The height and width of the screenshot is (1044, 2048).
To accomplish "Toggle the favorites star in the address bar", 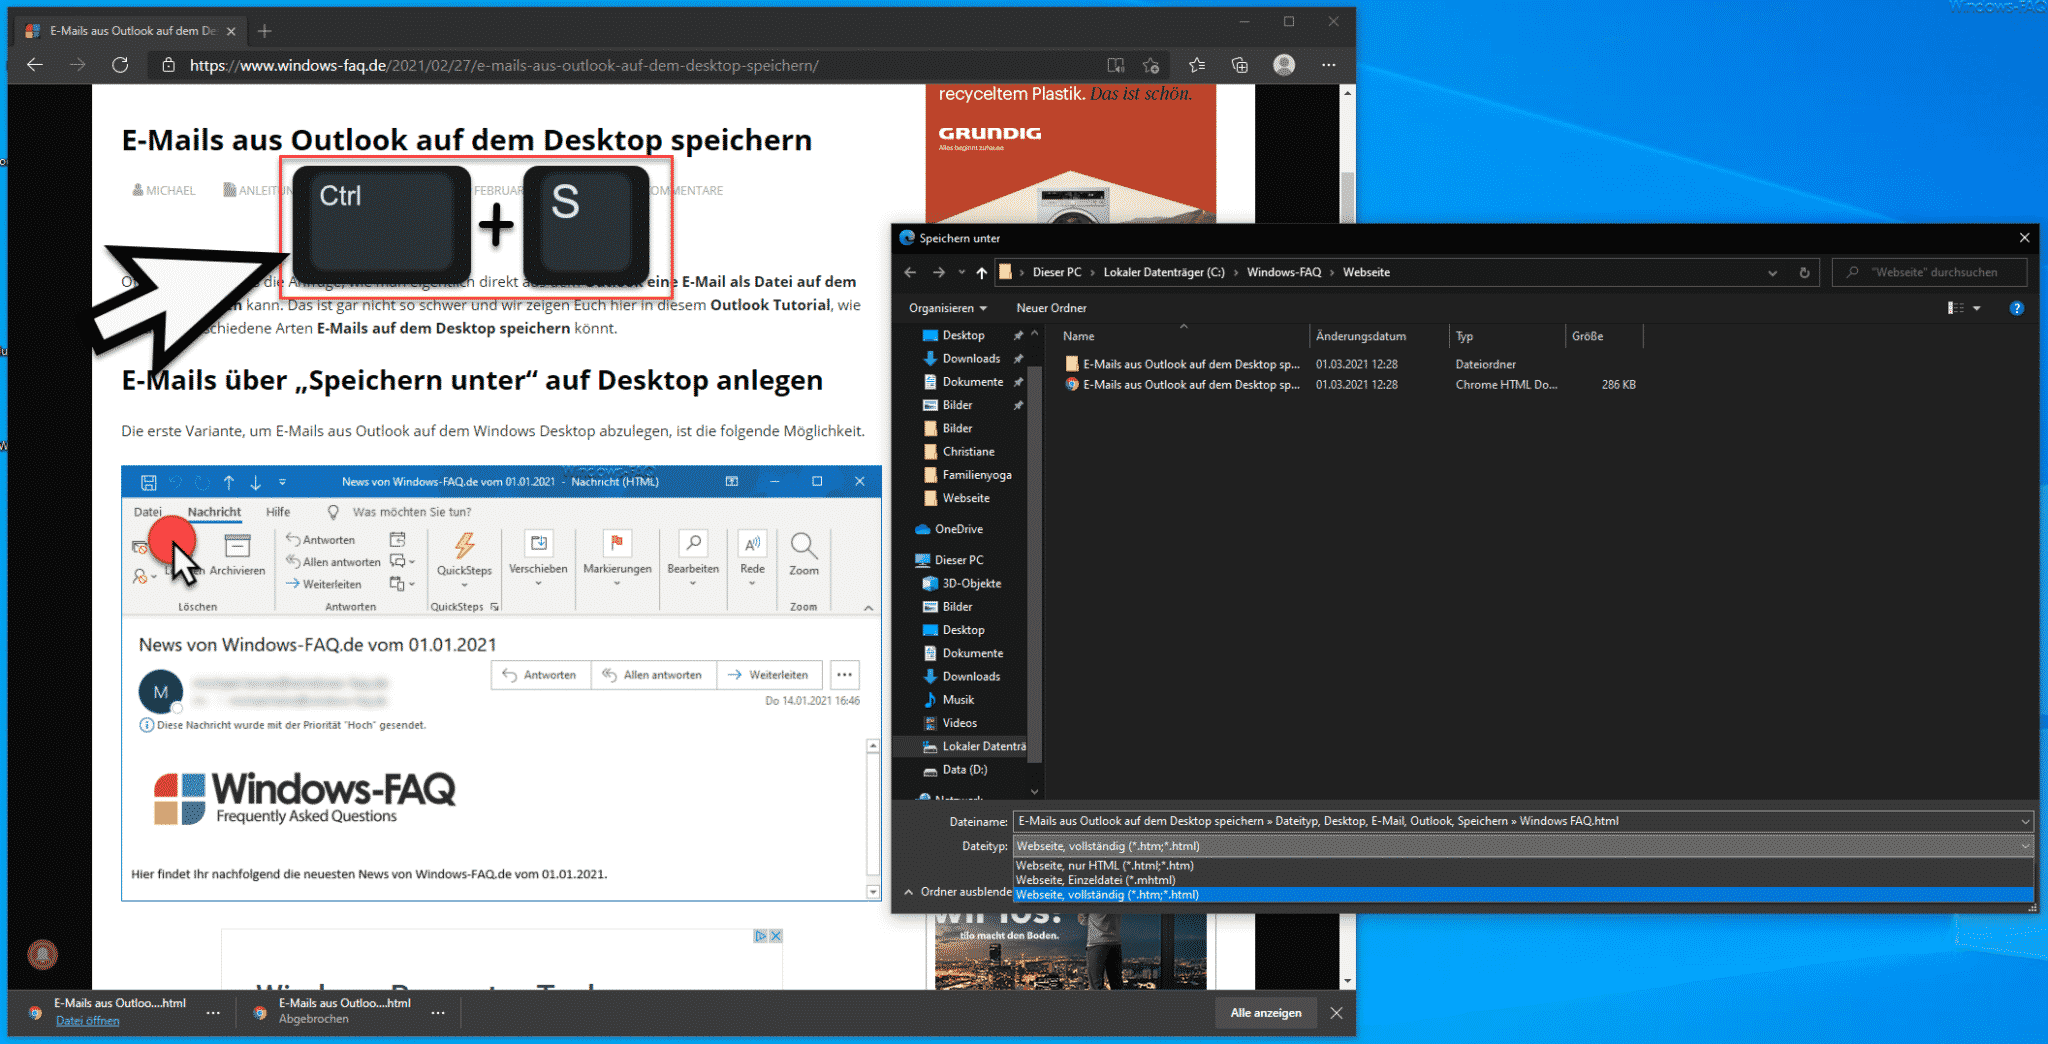I will (1151, 64).
